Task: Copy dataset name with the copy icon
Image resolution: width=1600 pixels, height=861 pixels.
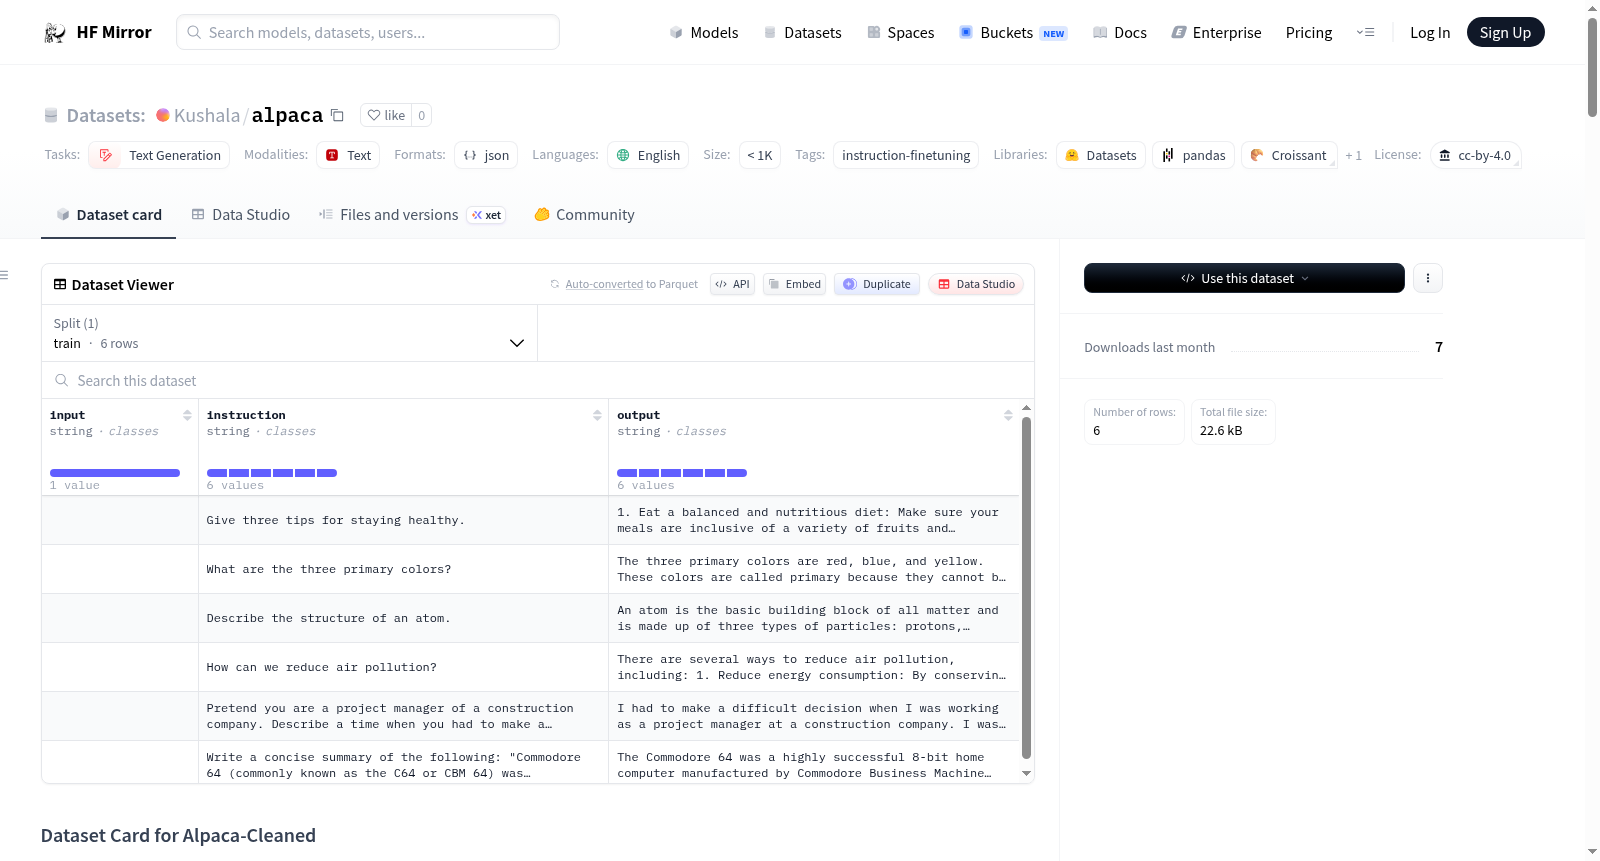Action: pos(337,115)
